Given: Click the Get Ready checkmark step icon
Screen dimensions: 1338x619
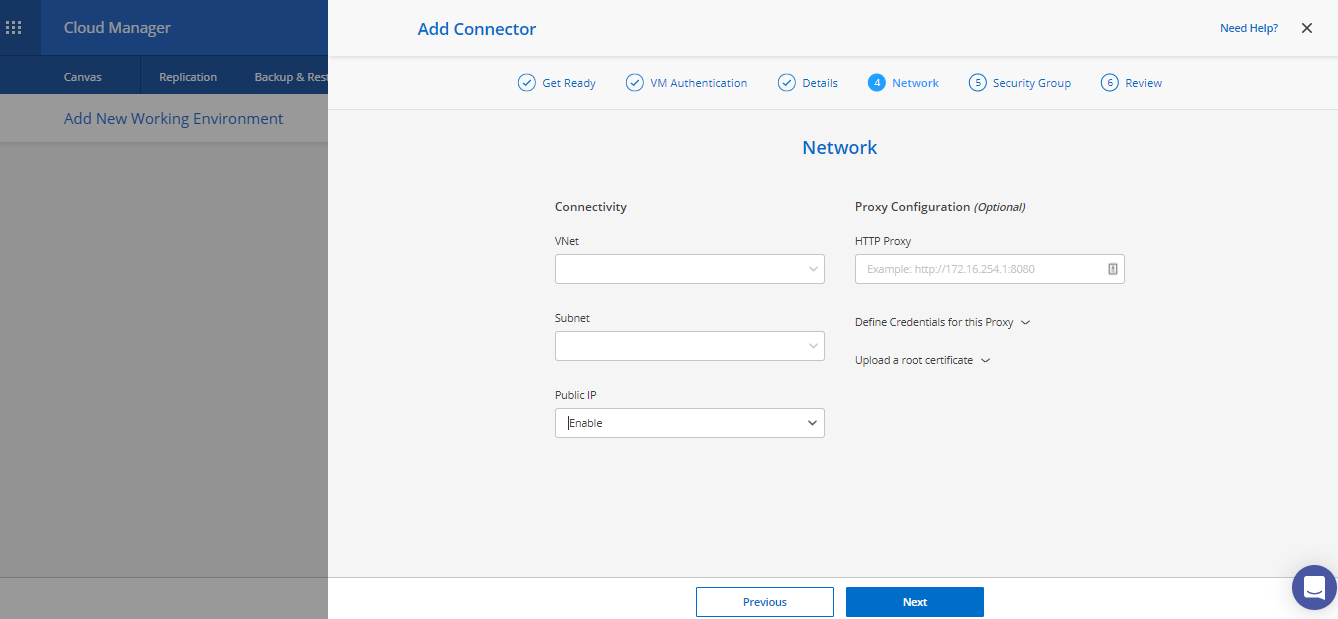Looking at the screenshot, I should [526, 83].
